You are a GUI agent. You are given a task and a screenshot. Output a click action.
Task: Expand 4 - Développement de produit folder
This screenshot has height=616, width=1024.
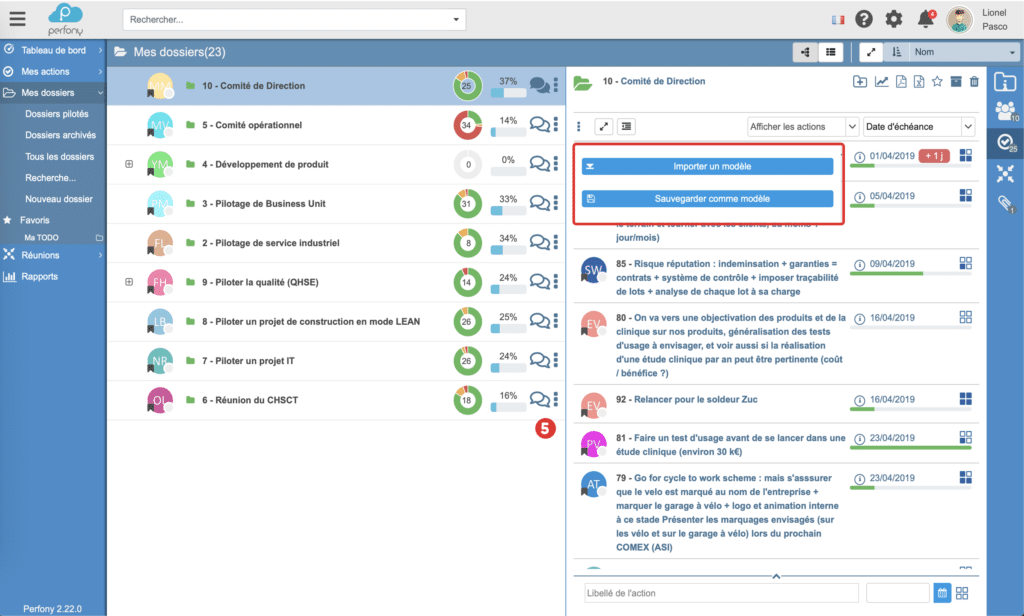[129, 164]
